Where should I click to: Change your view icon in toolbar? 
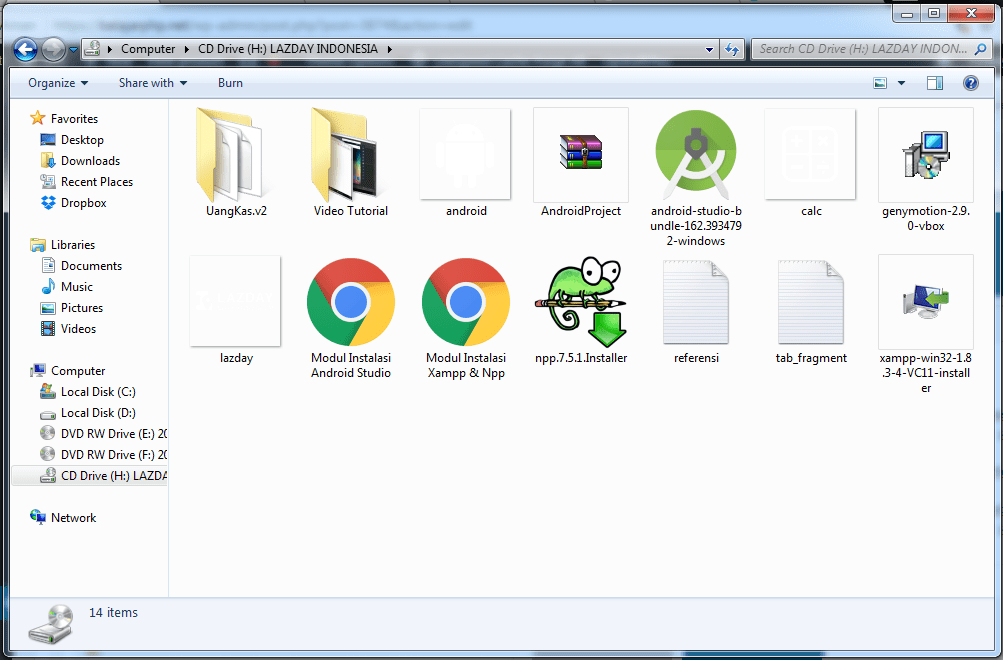(880, 83)
